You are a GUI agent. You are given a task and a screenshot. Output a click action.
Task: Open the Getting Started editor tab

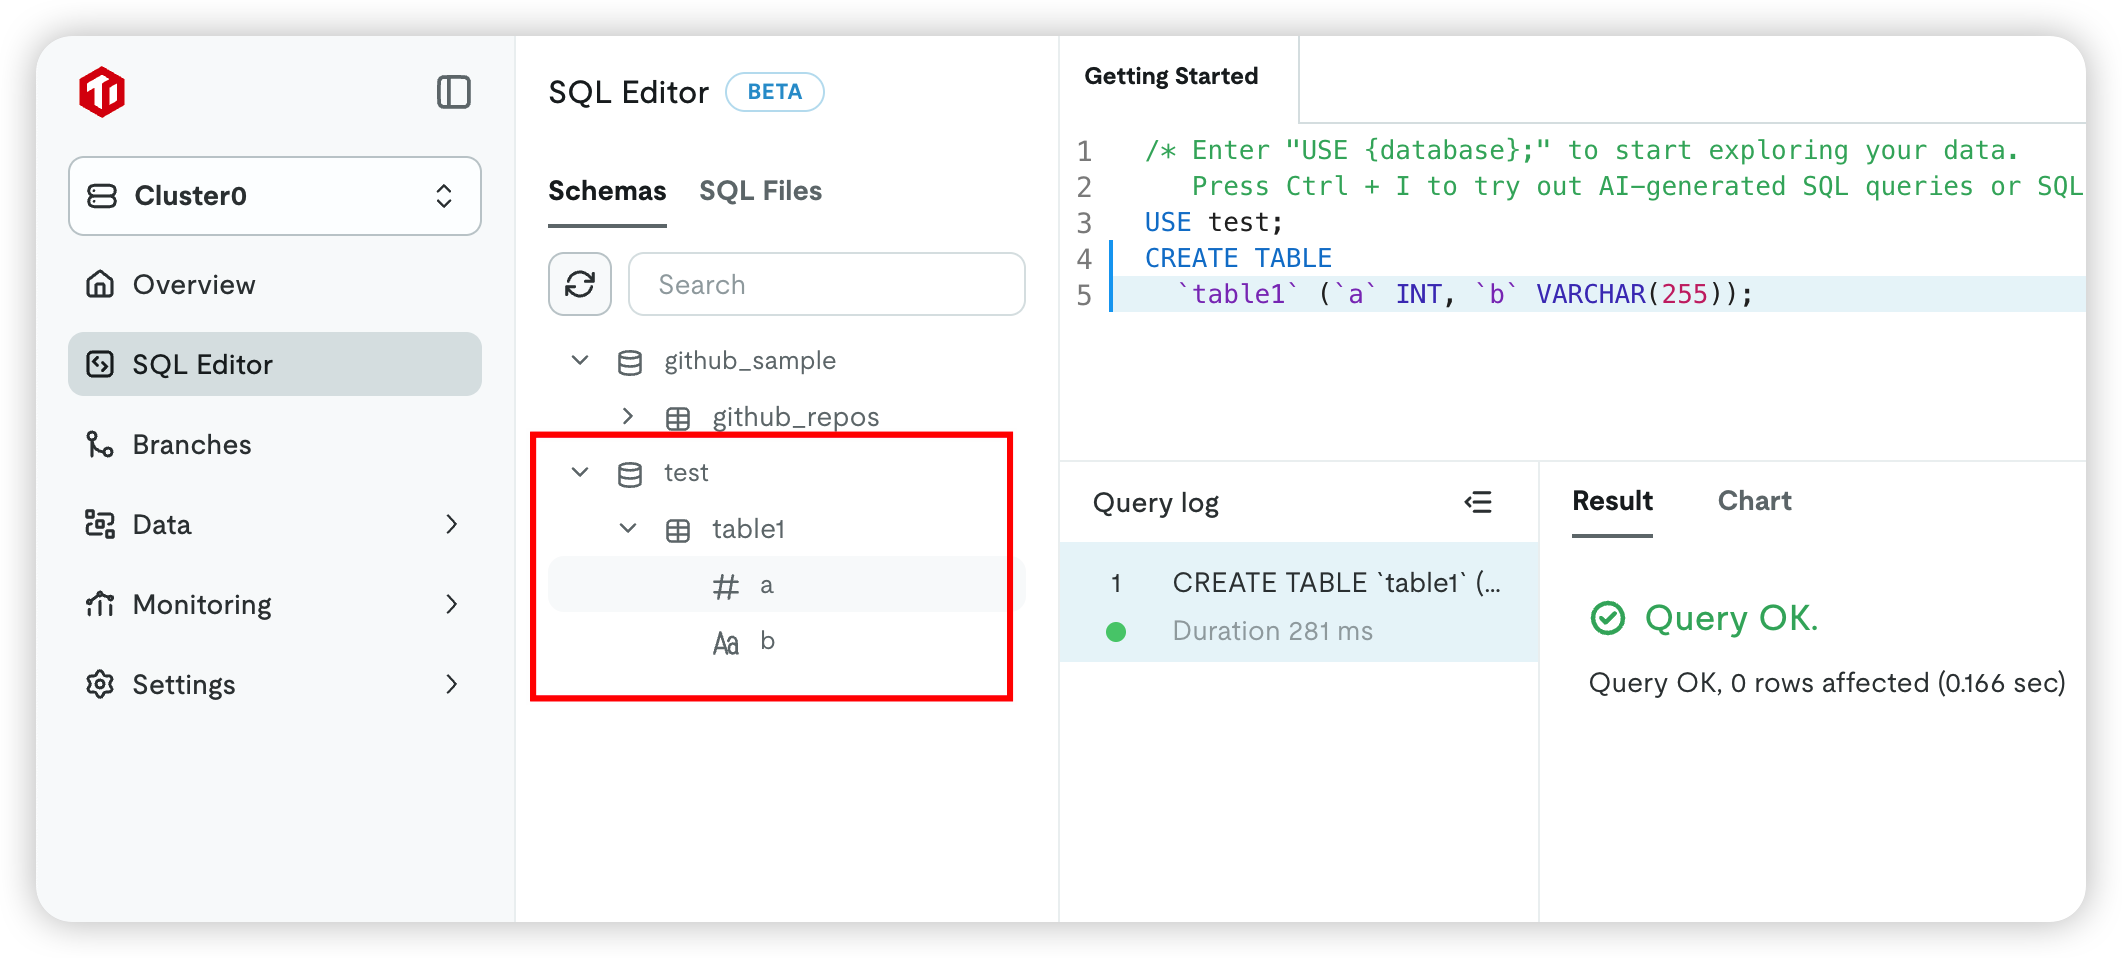point(1171,77)
